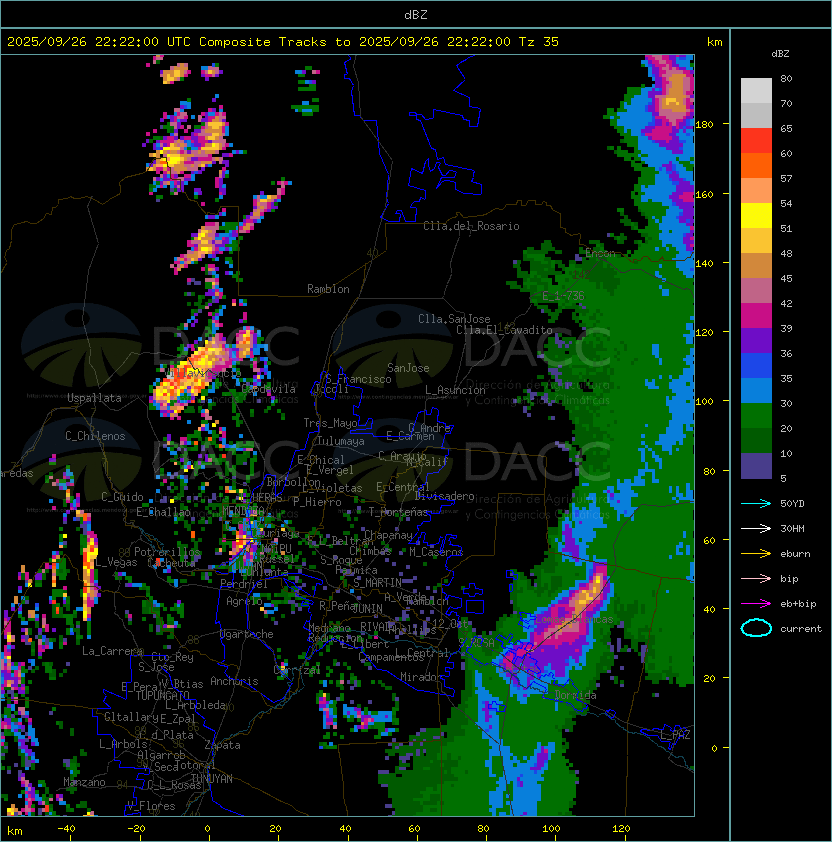832x842 pixels.
Task: Click the 'L_PAZ' map label
Action: tap(675, 735)
